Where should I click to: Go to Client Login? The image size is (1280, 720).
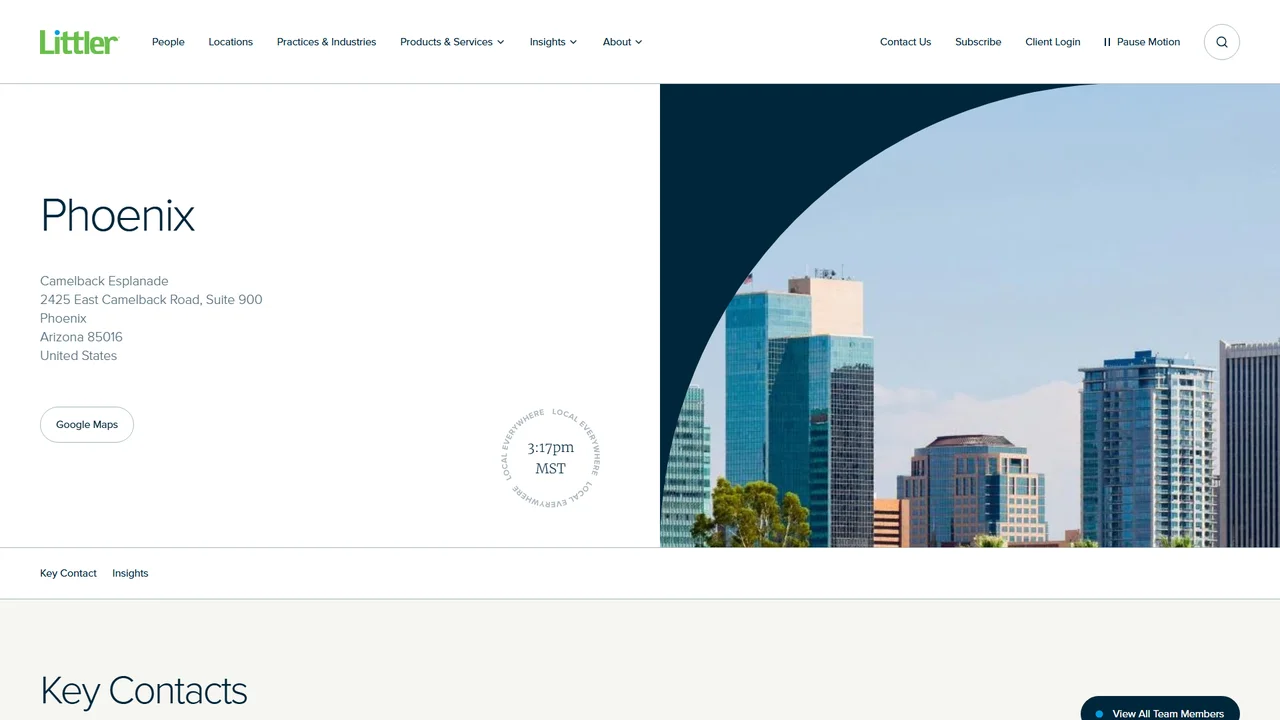click(1052, 42)
